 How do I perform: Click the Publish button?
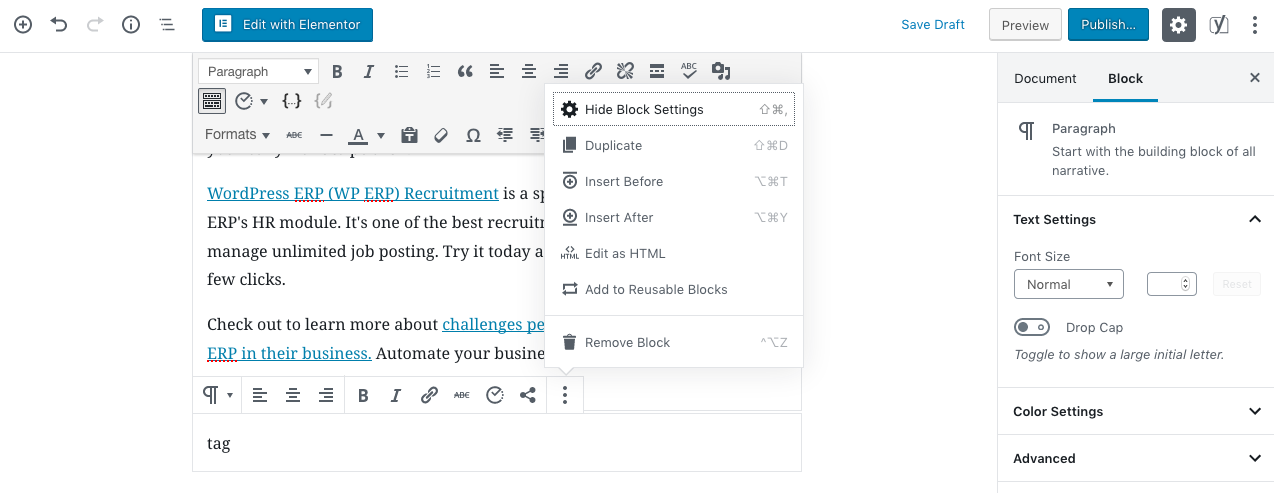(x=1108, y=25)
